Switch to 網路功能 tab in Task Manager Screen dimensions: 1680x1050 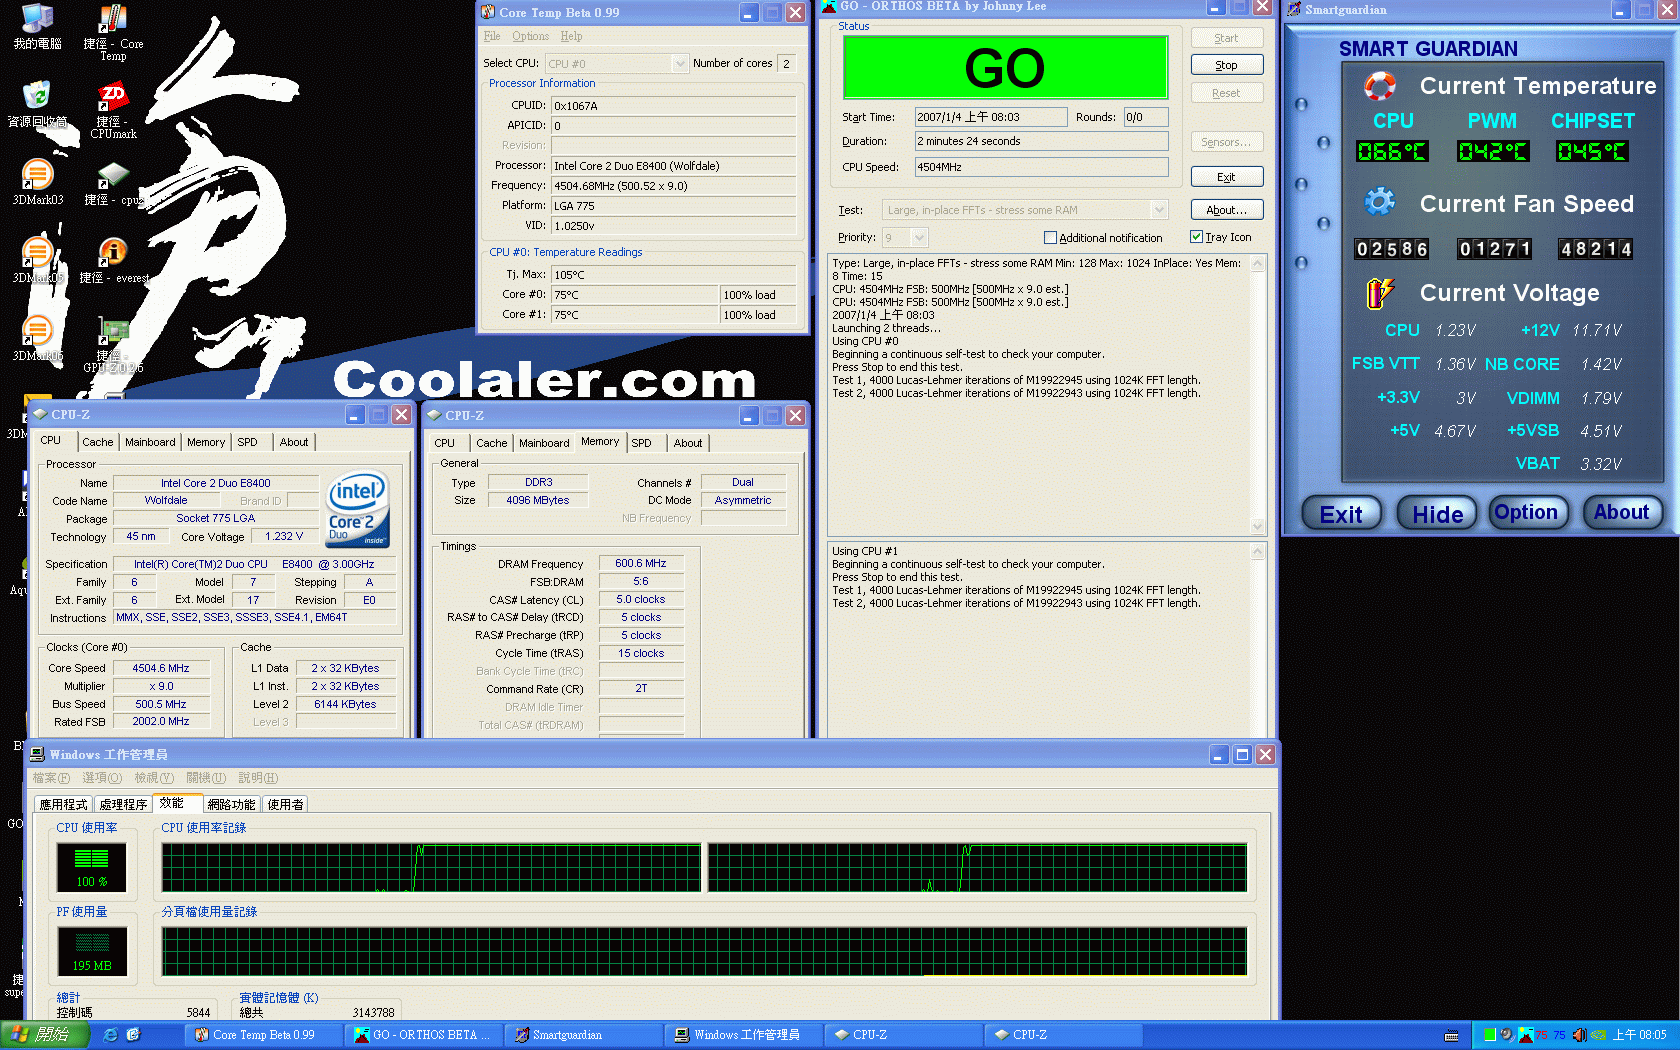(x=231, y=804)
